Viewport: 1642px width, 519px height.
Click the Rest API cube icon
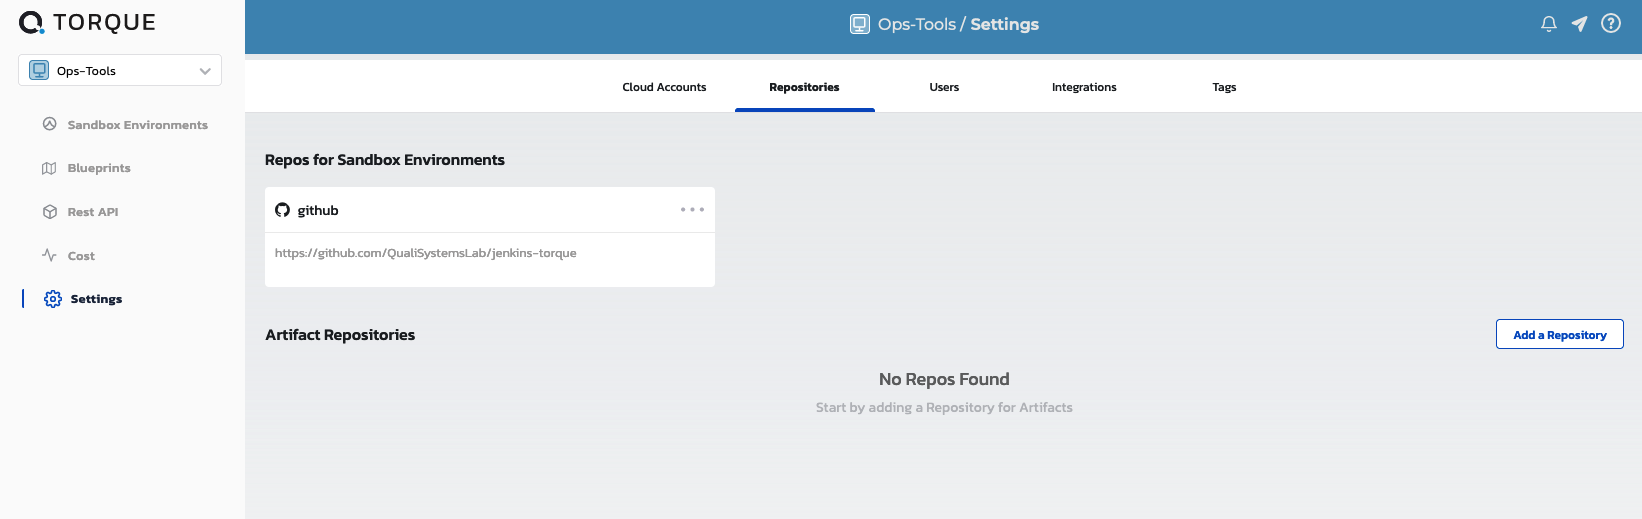pyautogui.click(x=49, y=212)
